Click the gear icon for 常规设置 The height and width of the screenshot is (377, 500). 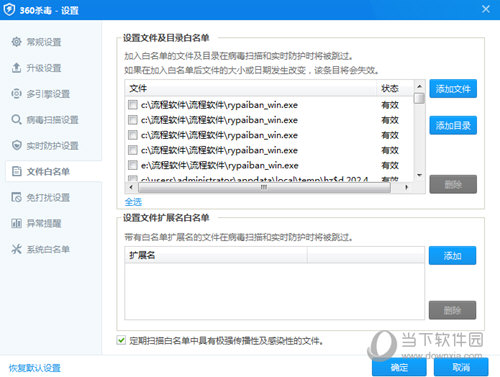pyautogui.click(x=16, y=42)
